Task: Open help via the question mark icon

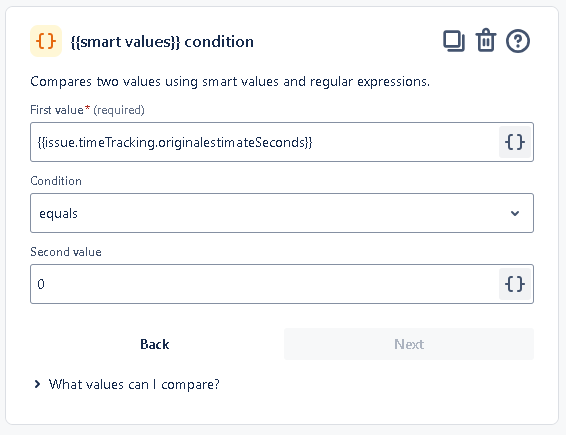Action: click(x=518, y=41)
